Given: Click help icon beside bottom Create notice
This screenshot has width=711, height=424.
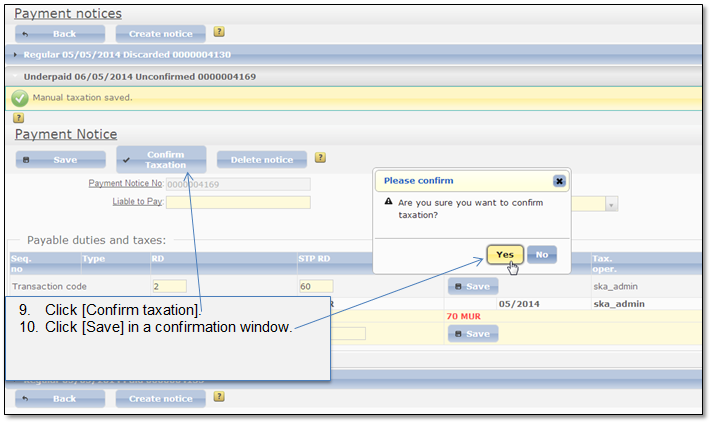Looking at the screenshot, I should 219,396.
